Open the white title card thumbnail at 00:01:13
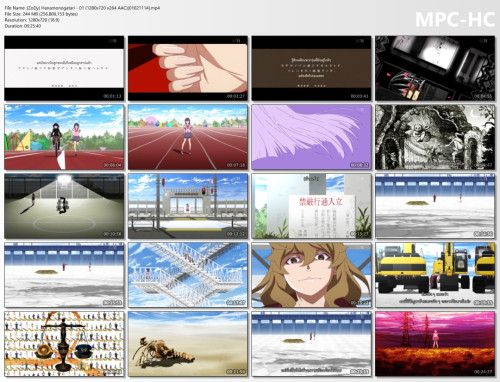This screenshot has height=382, width=500. pos(64,68)
